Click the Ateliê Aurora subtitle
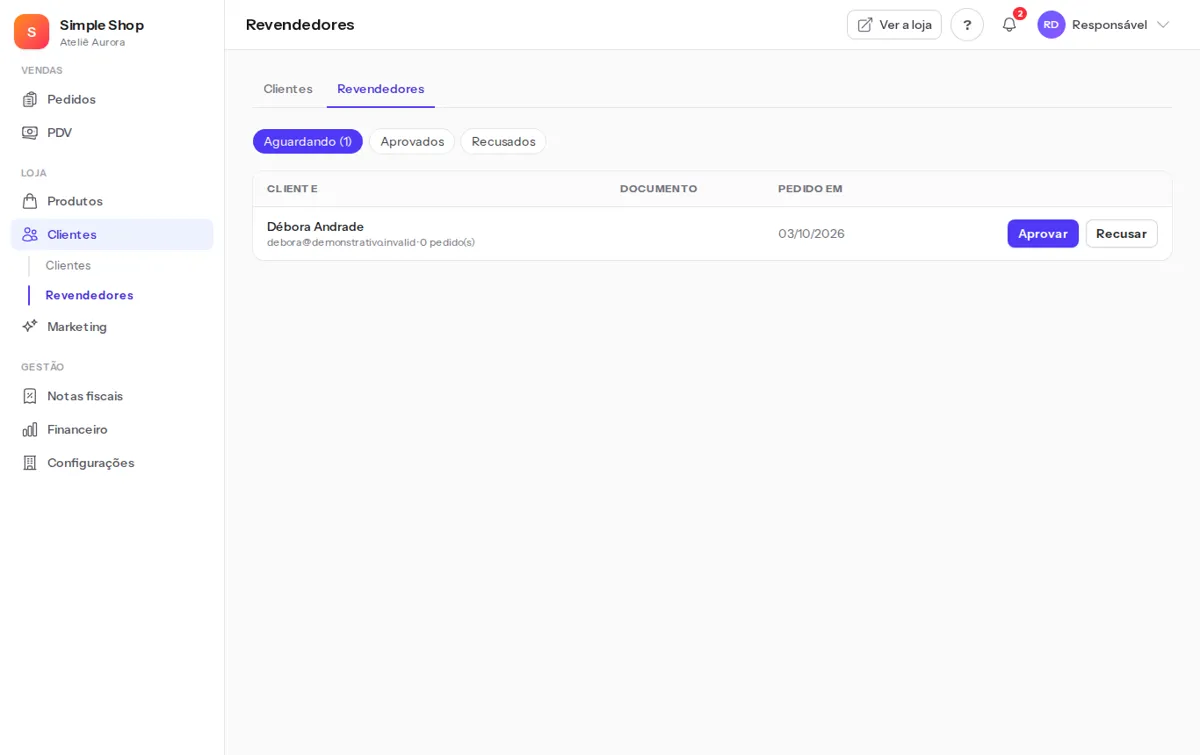The width and height of the screenshot is (1200, 755). click(92, 42)
